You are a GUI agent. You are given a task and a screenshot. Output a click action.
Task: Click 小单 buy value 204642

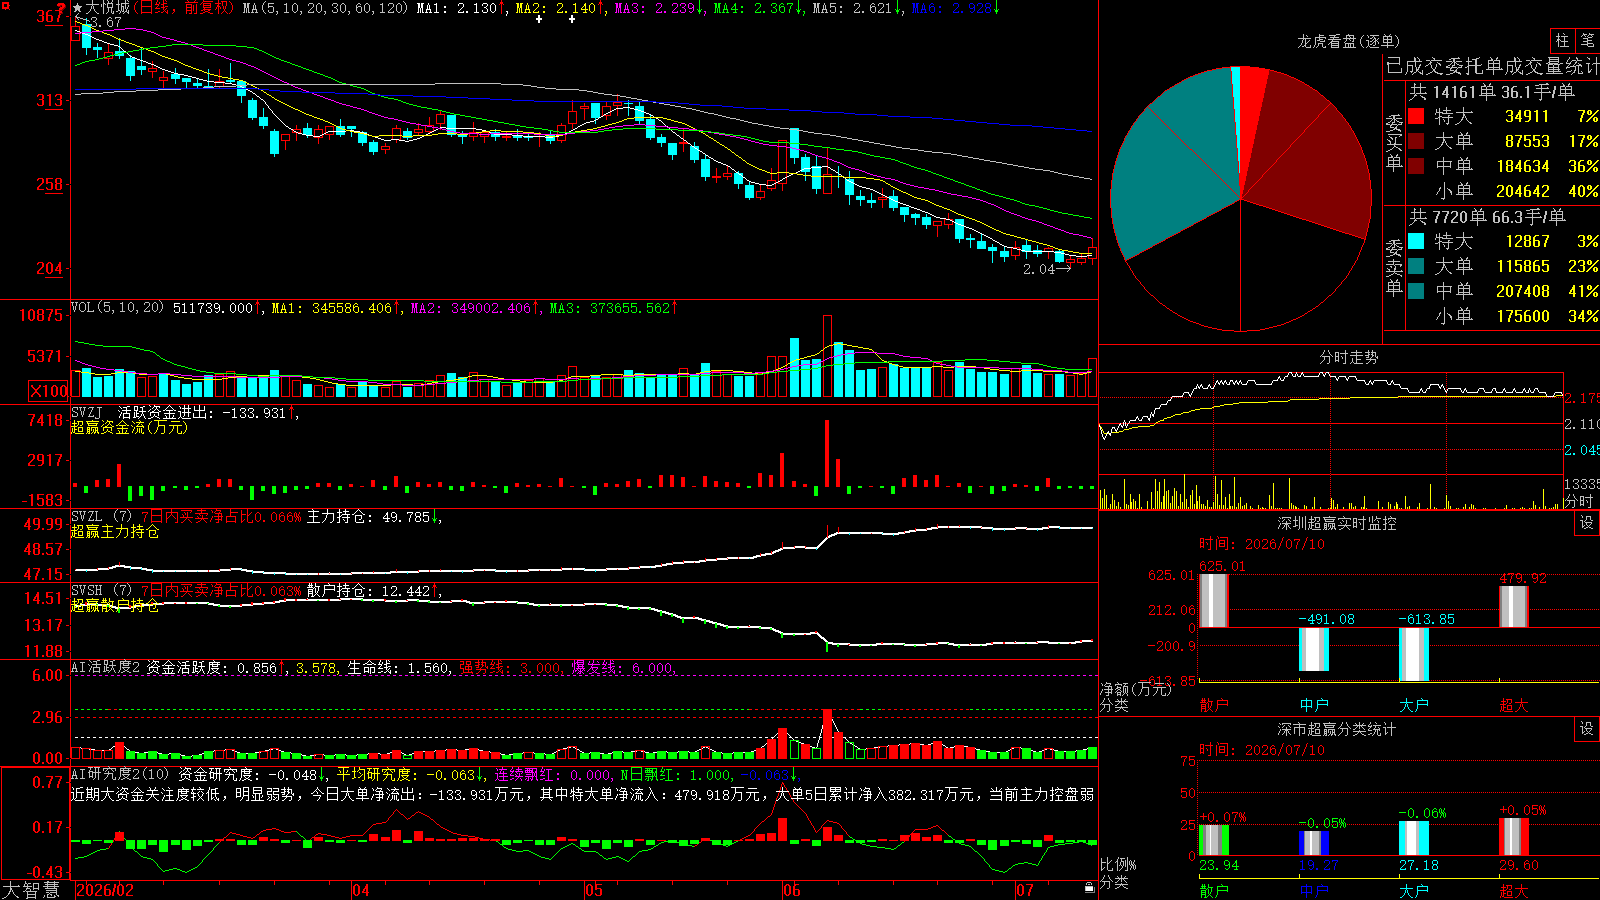1523,191
